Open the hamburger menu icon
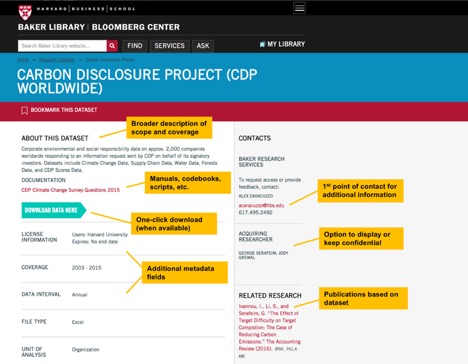 pyautogui.click(x=299, y=8)
